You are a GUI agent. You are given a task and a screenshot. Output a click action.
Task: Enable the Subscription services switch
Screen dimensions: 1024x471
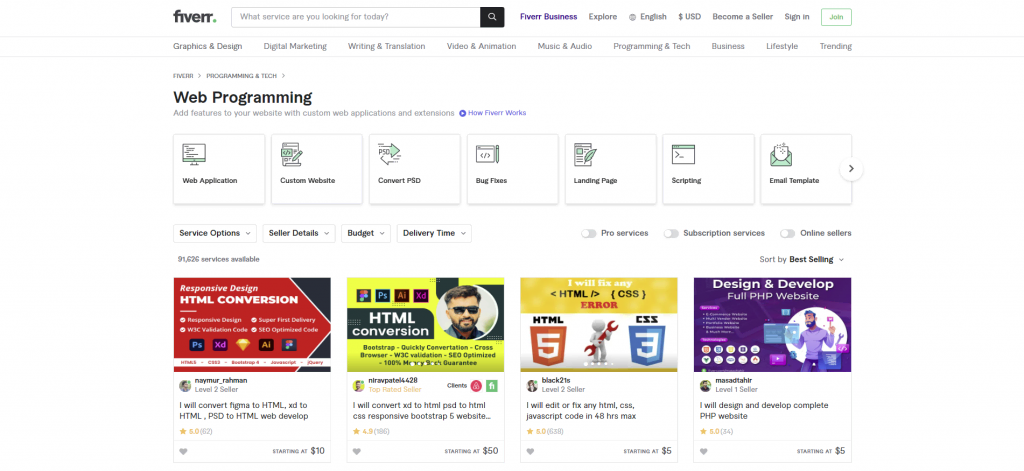pos(671,233)
